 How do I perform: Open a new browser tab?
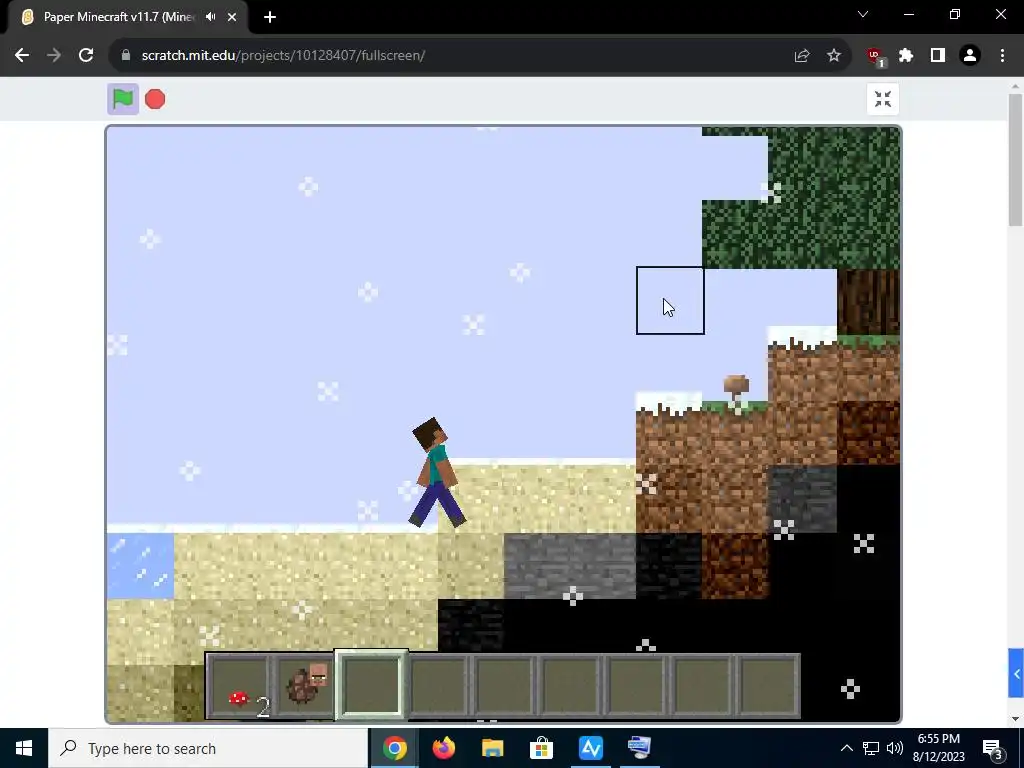(x=270, y=17)
